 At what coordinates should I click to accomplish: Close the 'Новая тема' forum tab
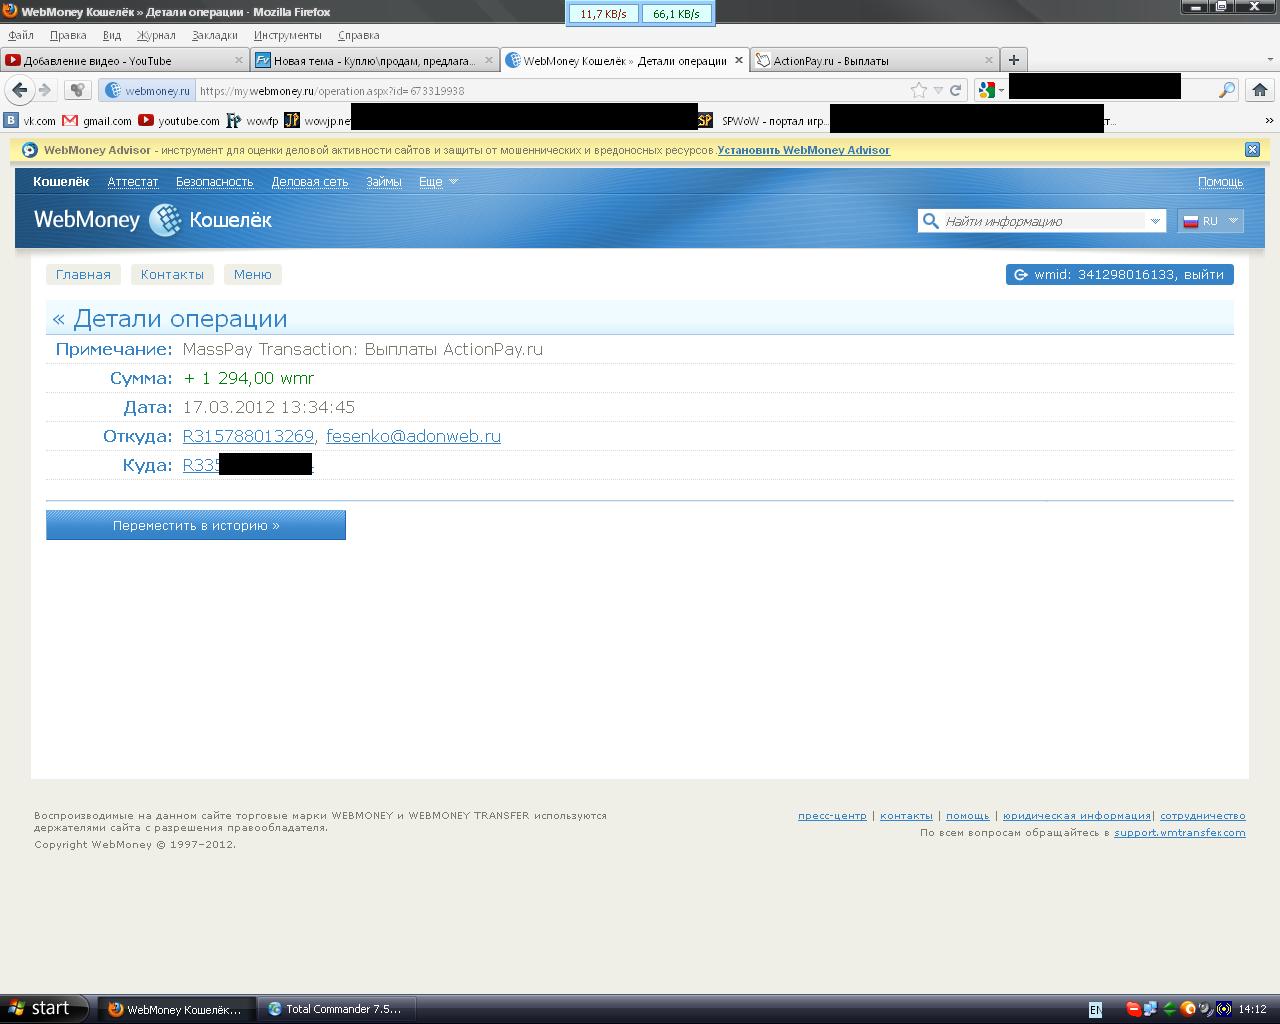489,60
